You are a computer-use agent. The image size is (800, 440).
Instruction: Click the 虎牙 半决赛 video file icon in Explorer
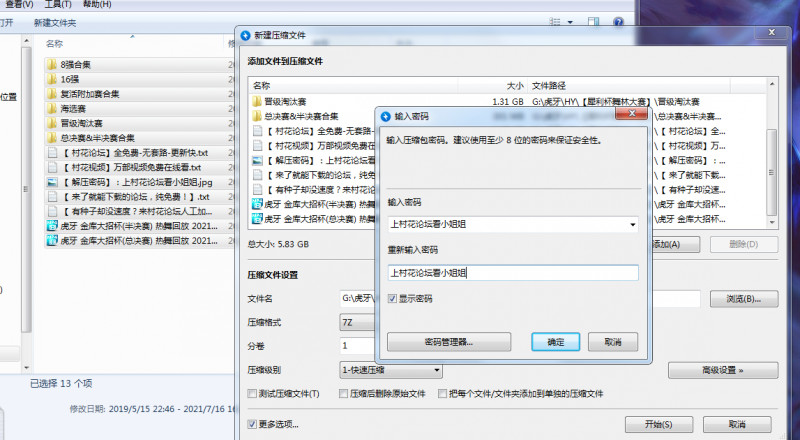coord(52,227)
